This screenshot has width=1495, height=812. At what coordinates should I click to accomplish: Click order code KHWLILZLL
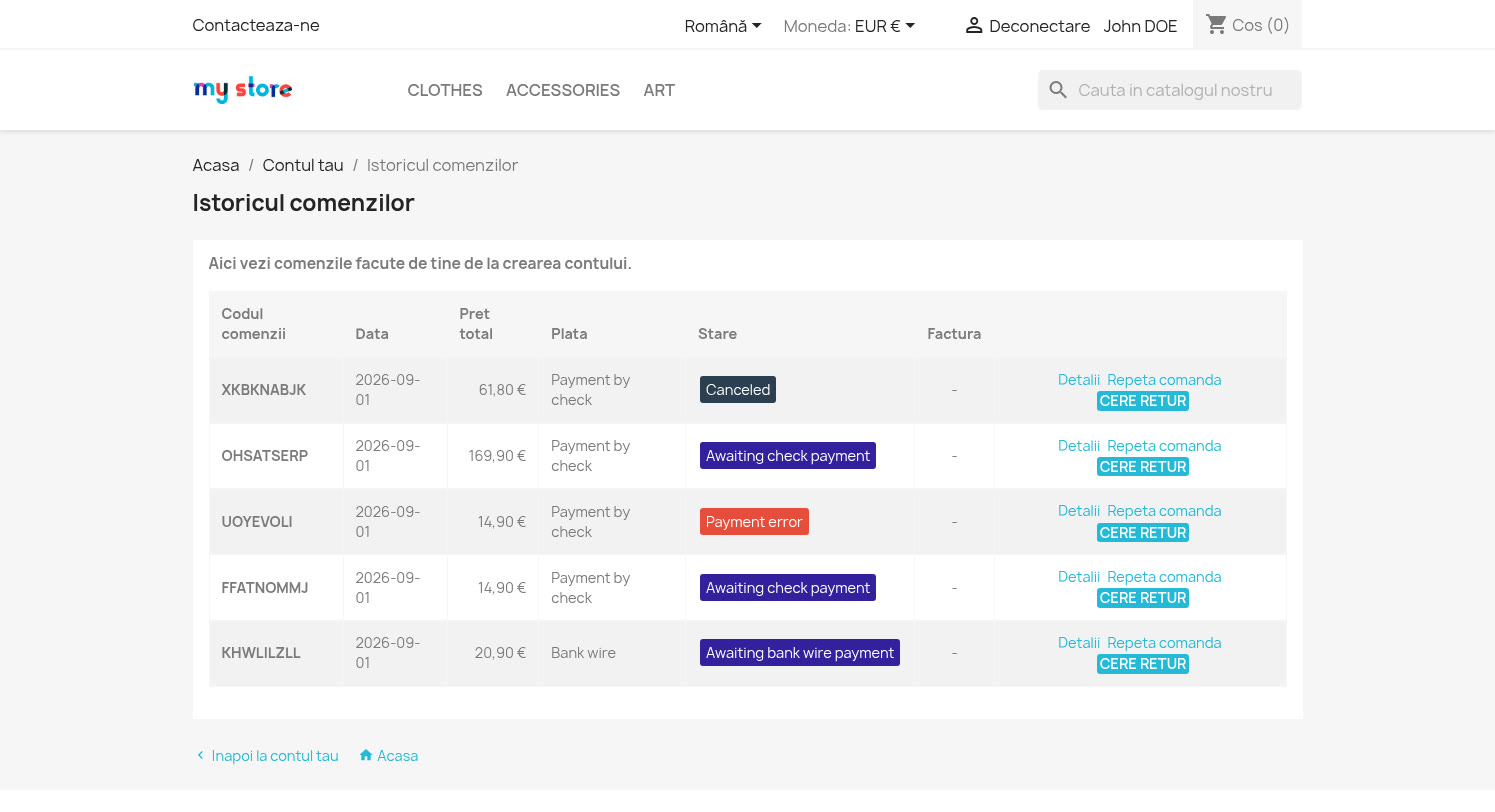[261, 653]
